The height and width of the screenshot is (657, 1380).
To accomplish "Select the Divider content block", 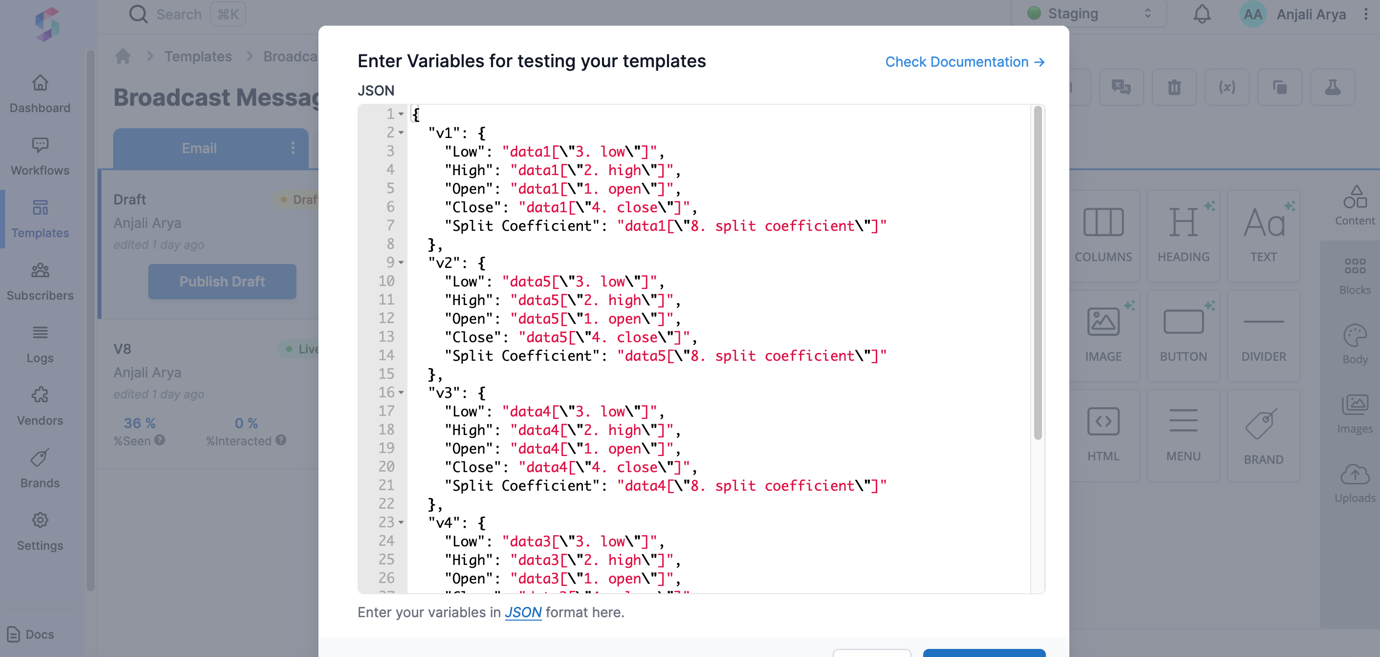I will (1264, 336).
